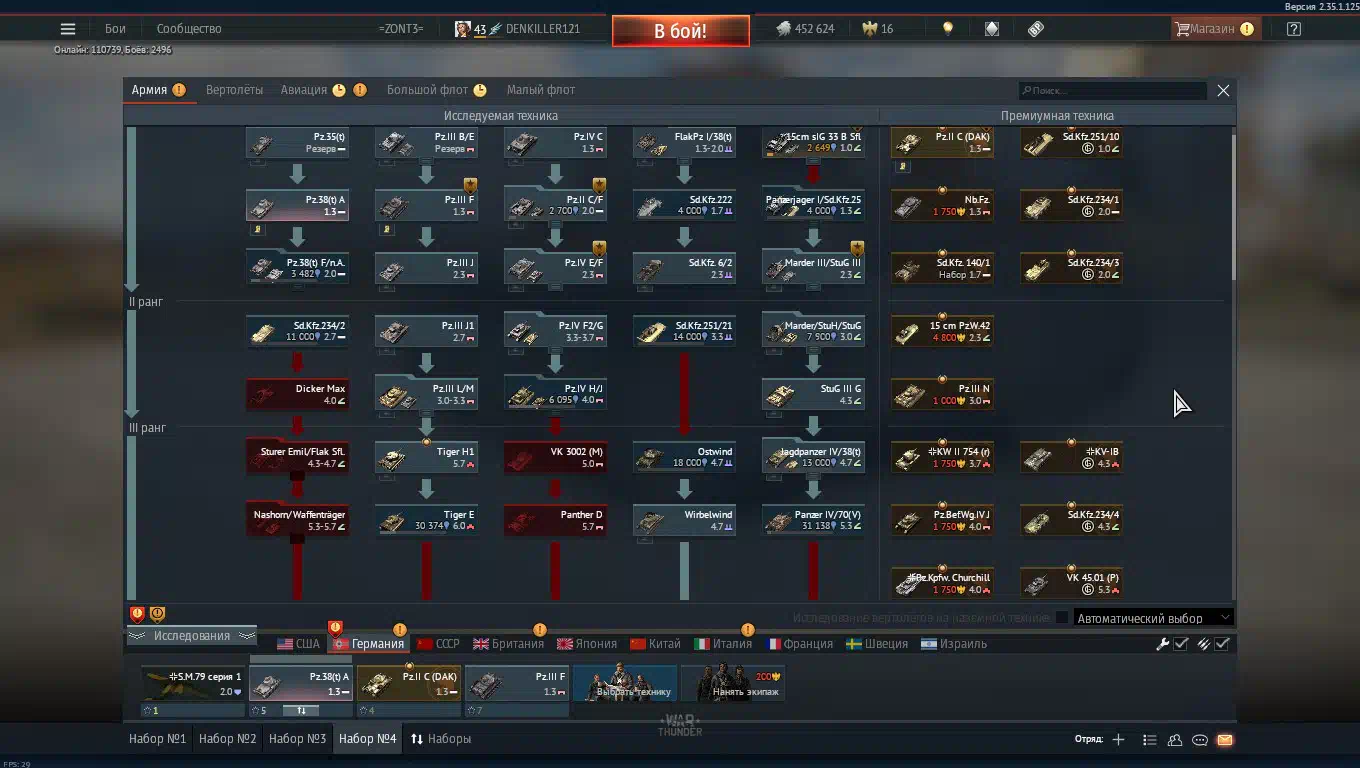Screen dimensions: 1360x768
Task: Select the Wirbelwind vehicle card
Action: [x=684, y=521]
